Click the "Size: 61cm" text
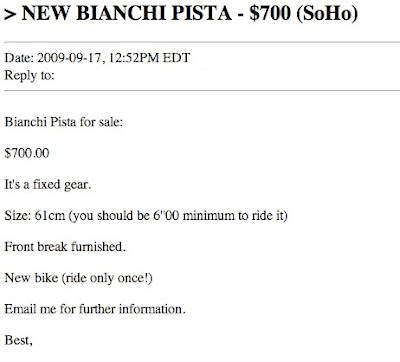This screenshot has width=400, height=362. coord(35,216)
